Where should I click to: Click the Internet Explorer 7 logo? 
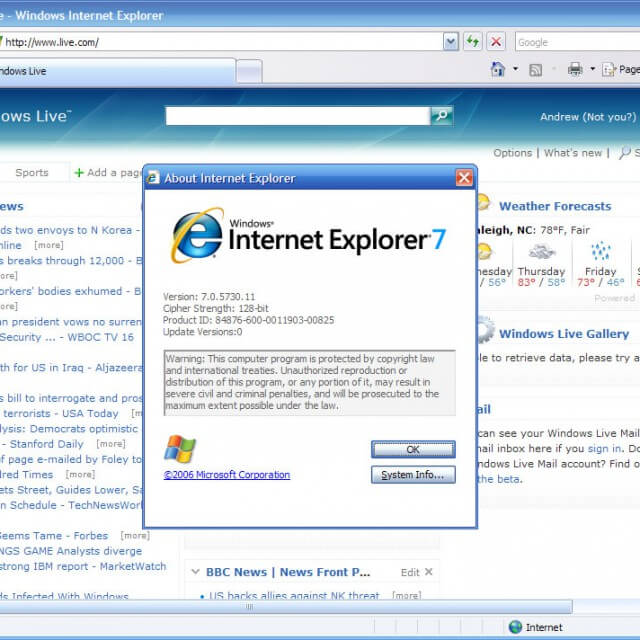pos(309,236)
